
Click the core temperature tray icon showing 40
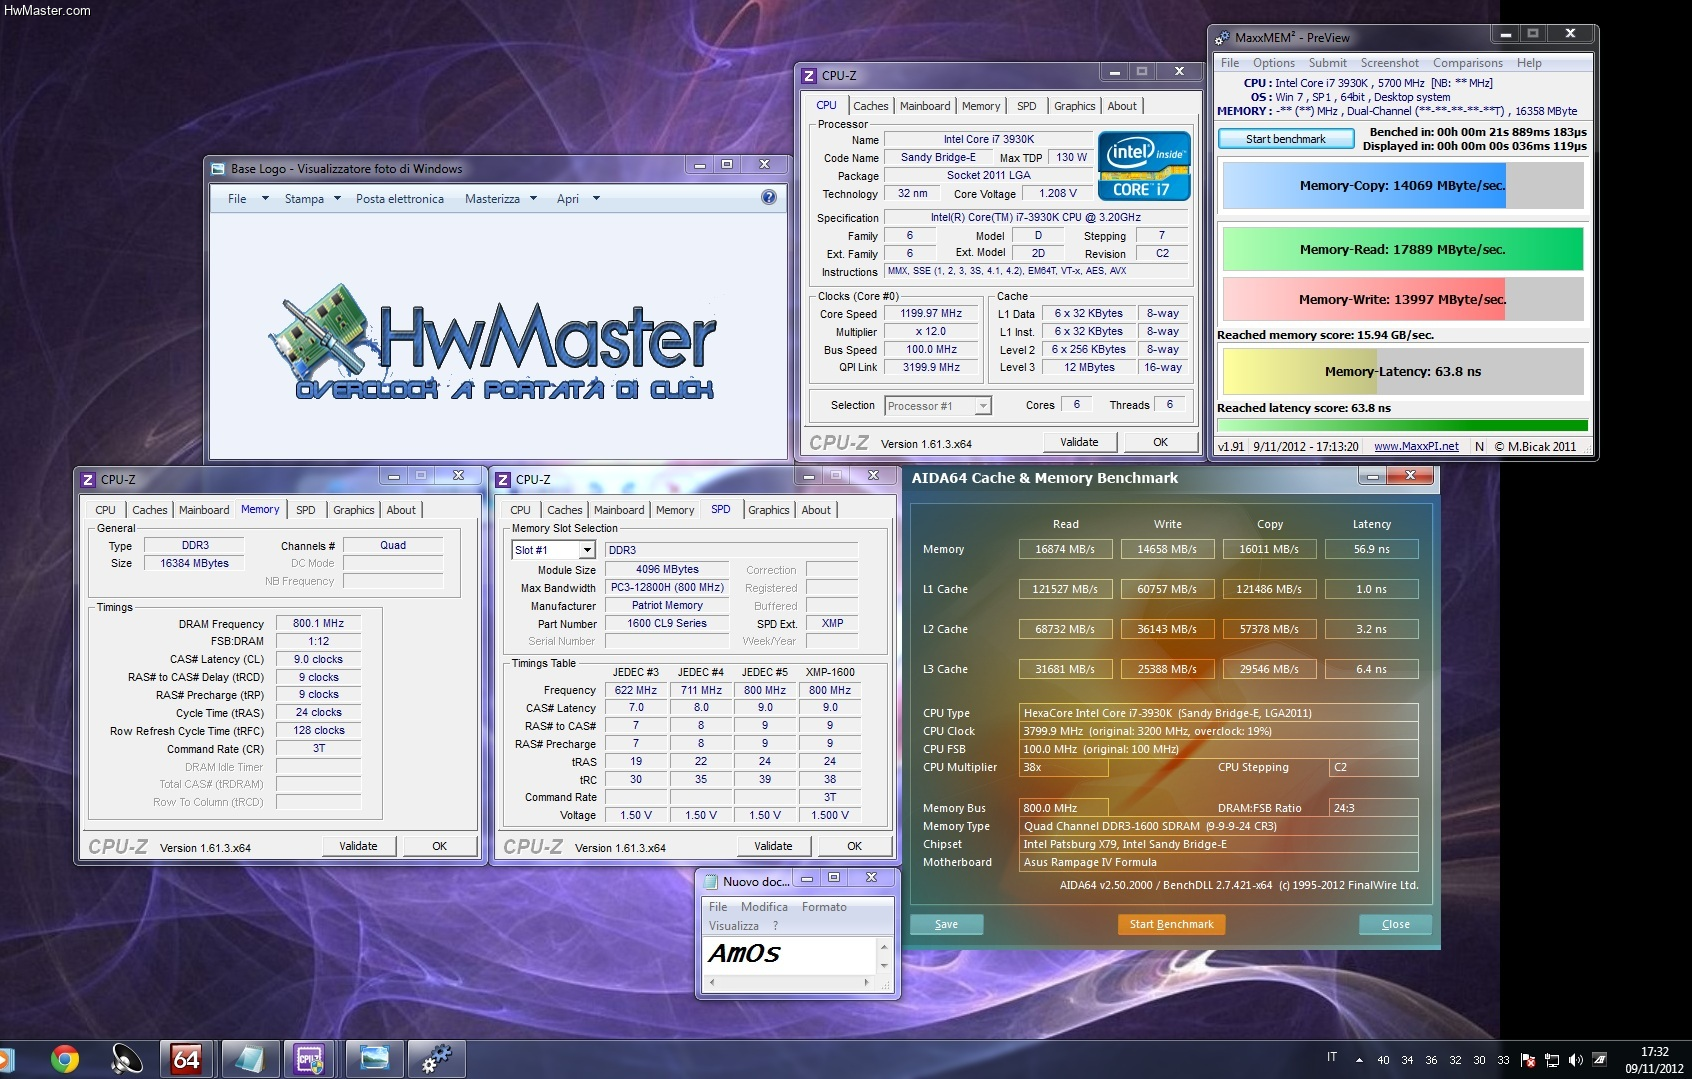point(1383,1060)
